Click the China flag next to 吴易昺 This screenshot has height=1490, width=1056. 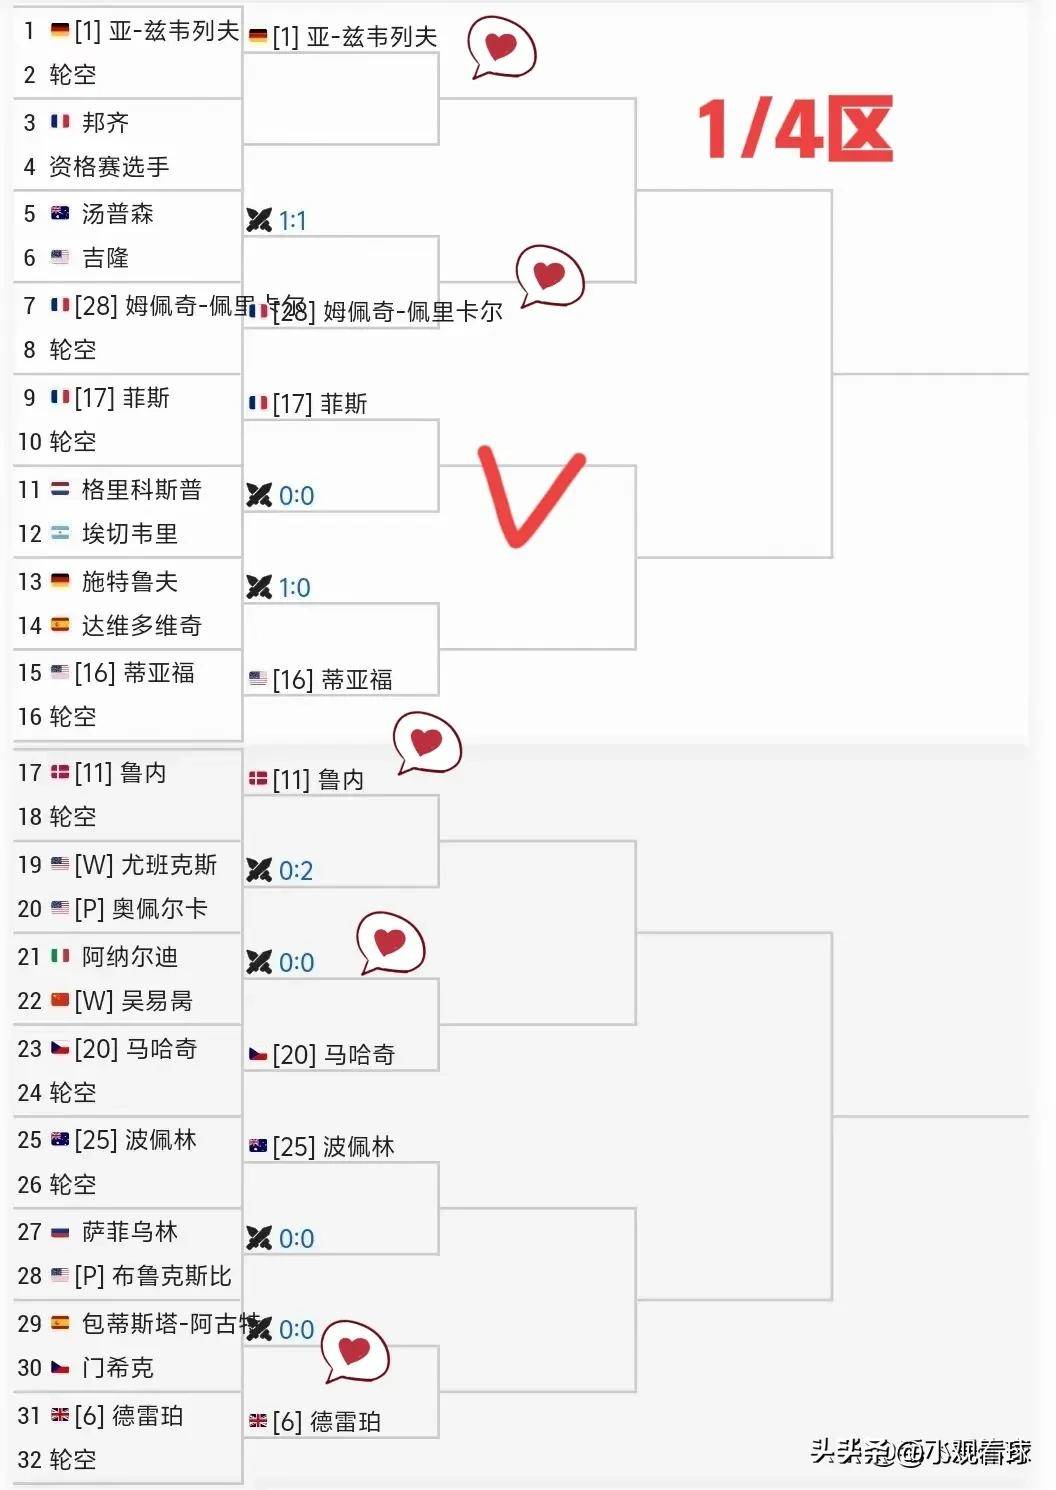click(x=60, y=1000)
